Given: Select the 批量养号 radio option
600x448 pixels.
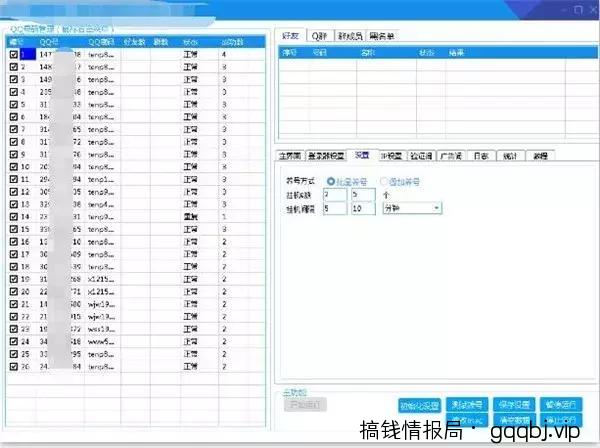Looking at the screenshot, I should [347, 182].
